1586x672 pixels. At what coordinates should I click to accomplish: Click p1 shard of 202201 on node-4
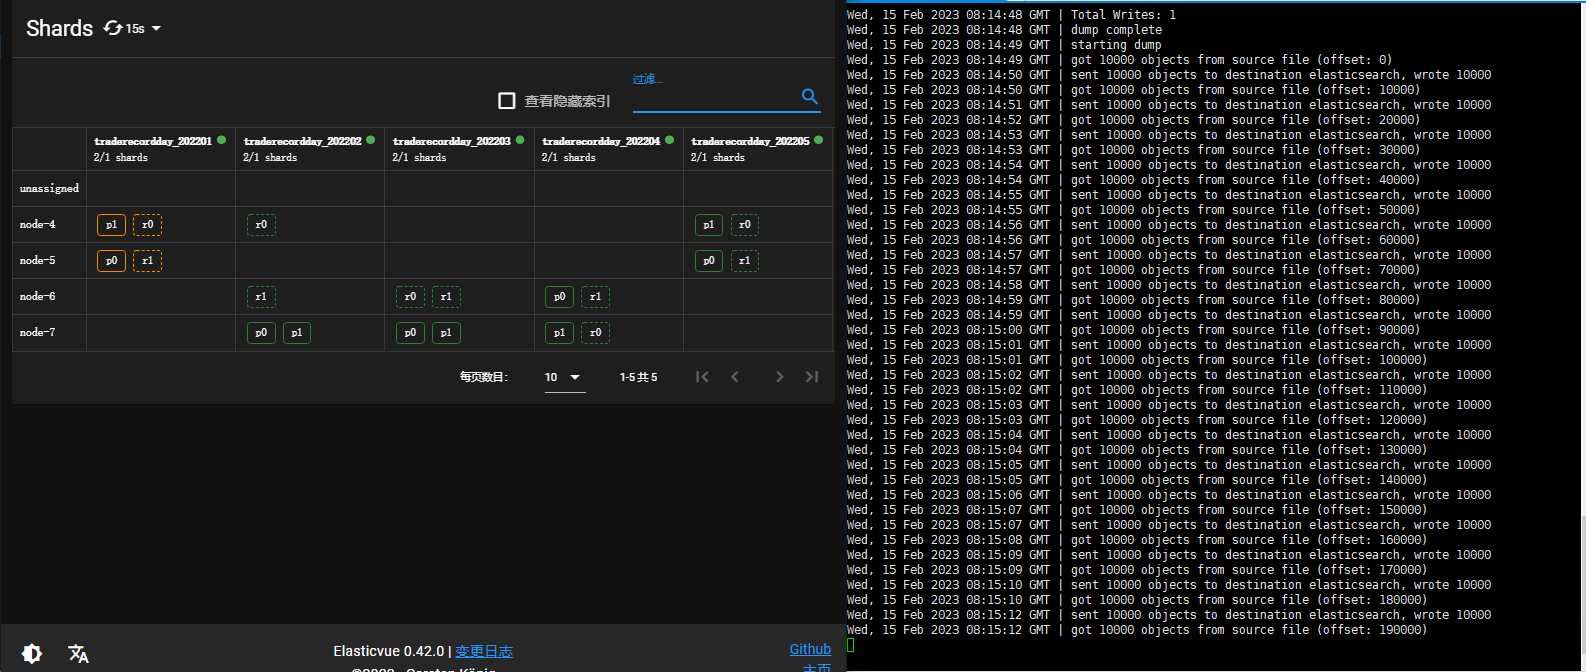point(111,225)
